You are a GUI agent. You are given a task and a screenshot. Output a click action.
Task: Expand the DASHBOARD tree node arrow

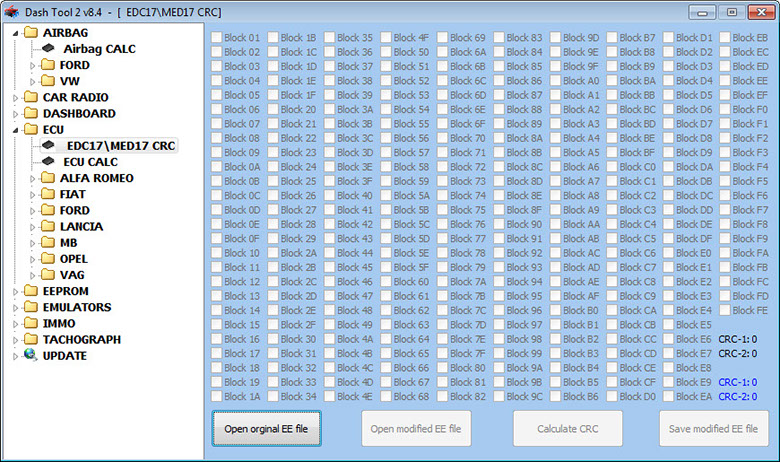pos(14,114)
